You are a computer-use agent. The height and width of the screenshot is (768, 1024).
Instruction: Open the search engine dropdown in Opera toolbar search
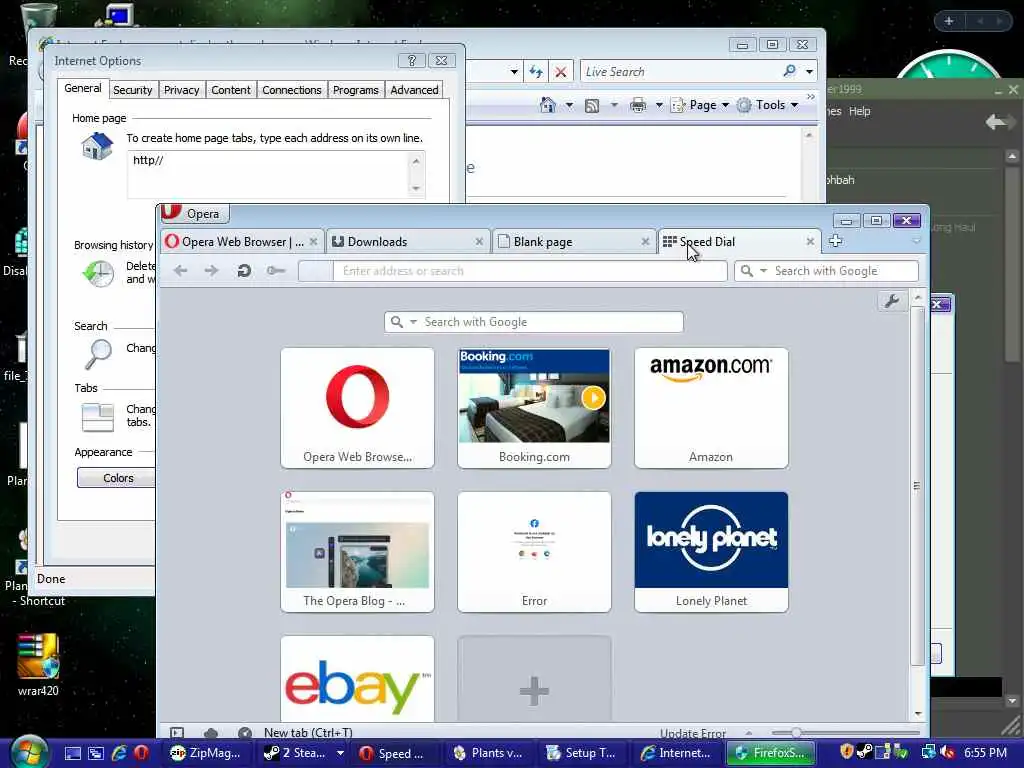click(x=763, y=271)
